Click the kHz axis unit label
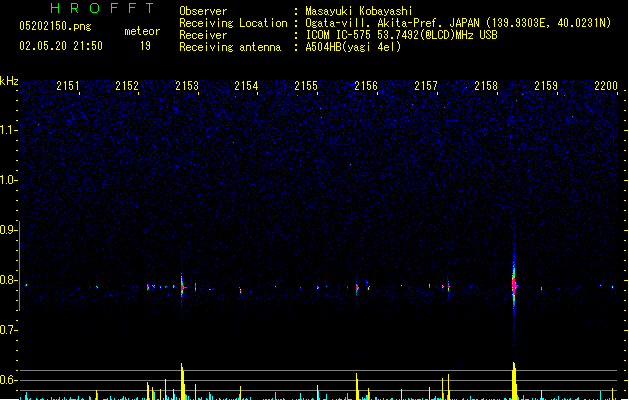This screenshot has width=629, height=400. pos(9,81)
